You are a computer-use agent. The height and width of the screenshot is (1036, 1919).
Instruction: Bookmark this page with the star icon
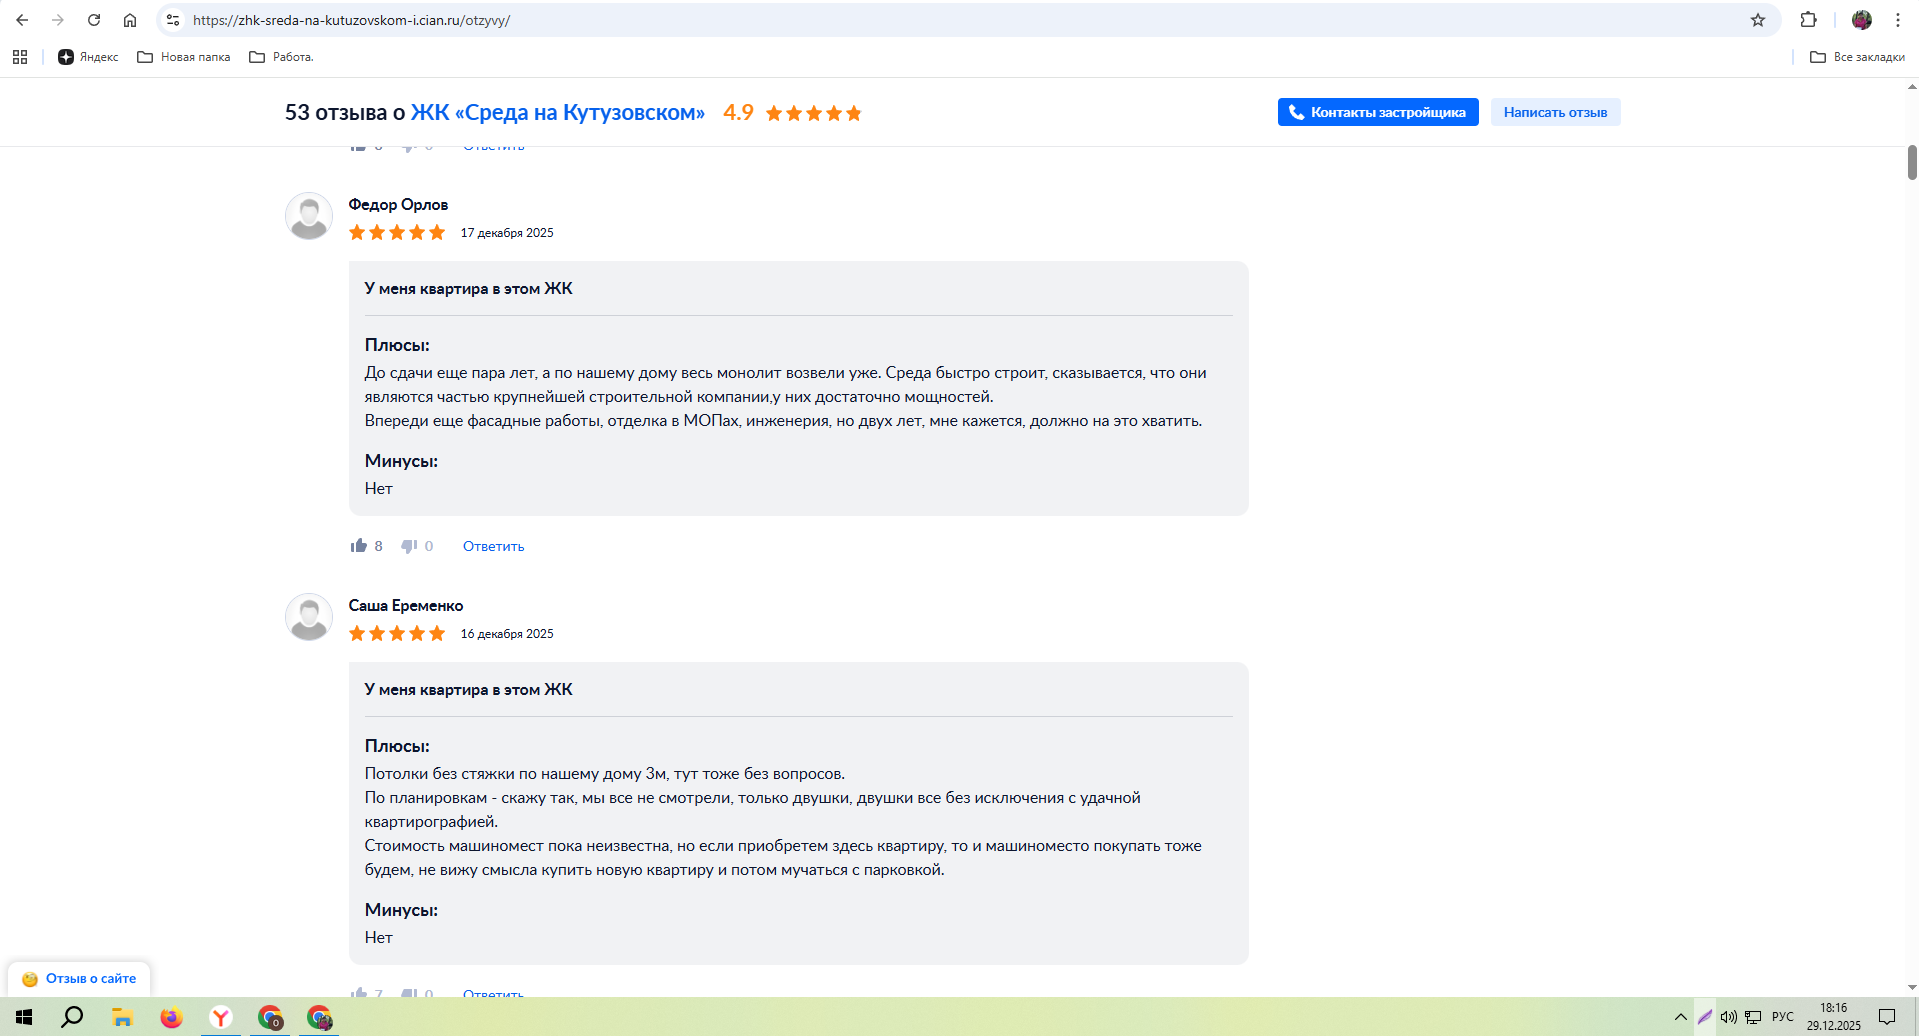(x=1758, y=20)
